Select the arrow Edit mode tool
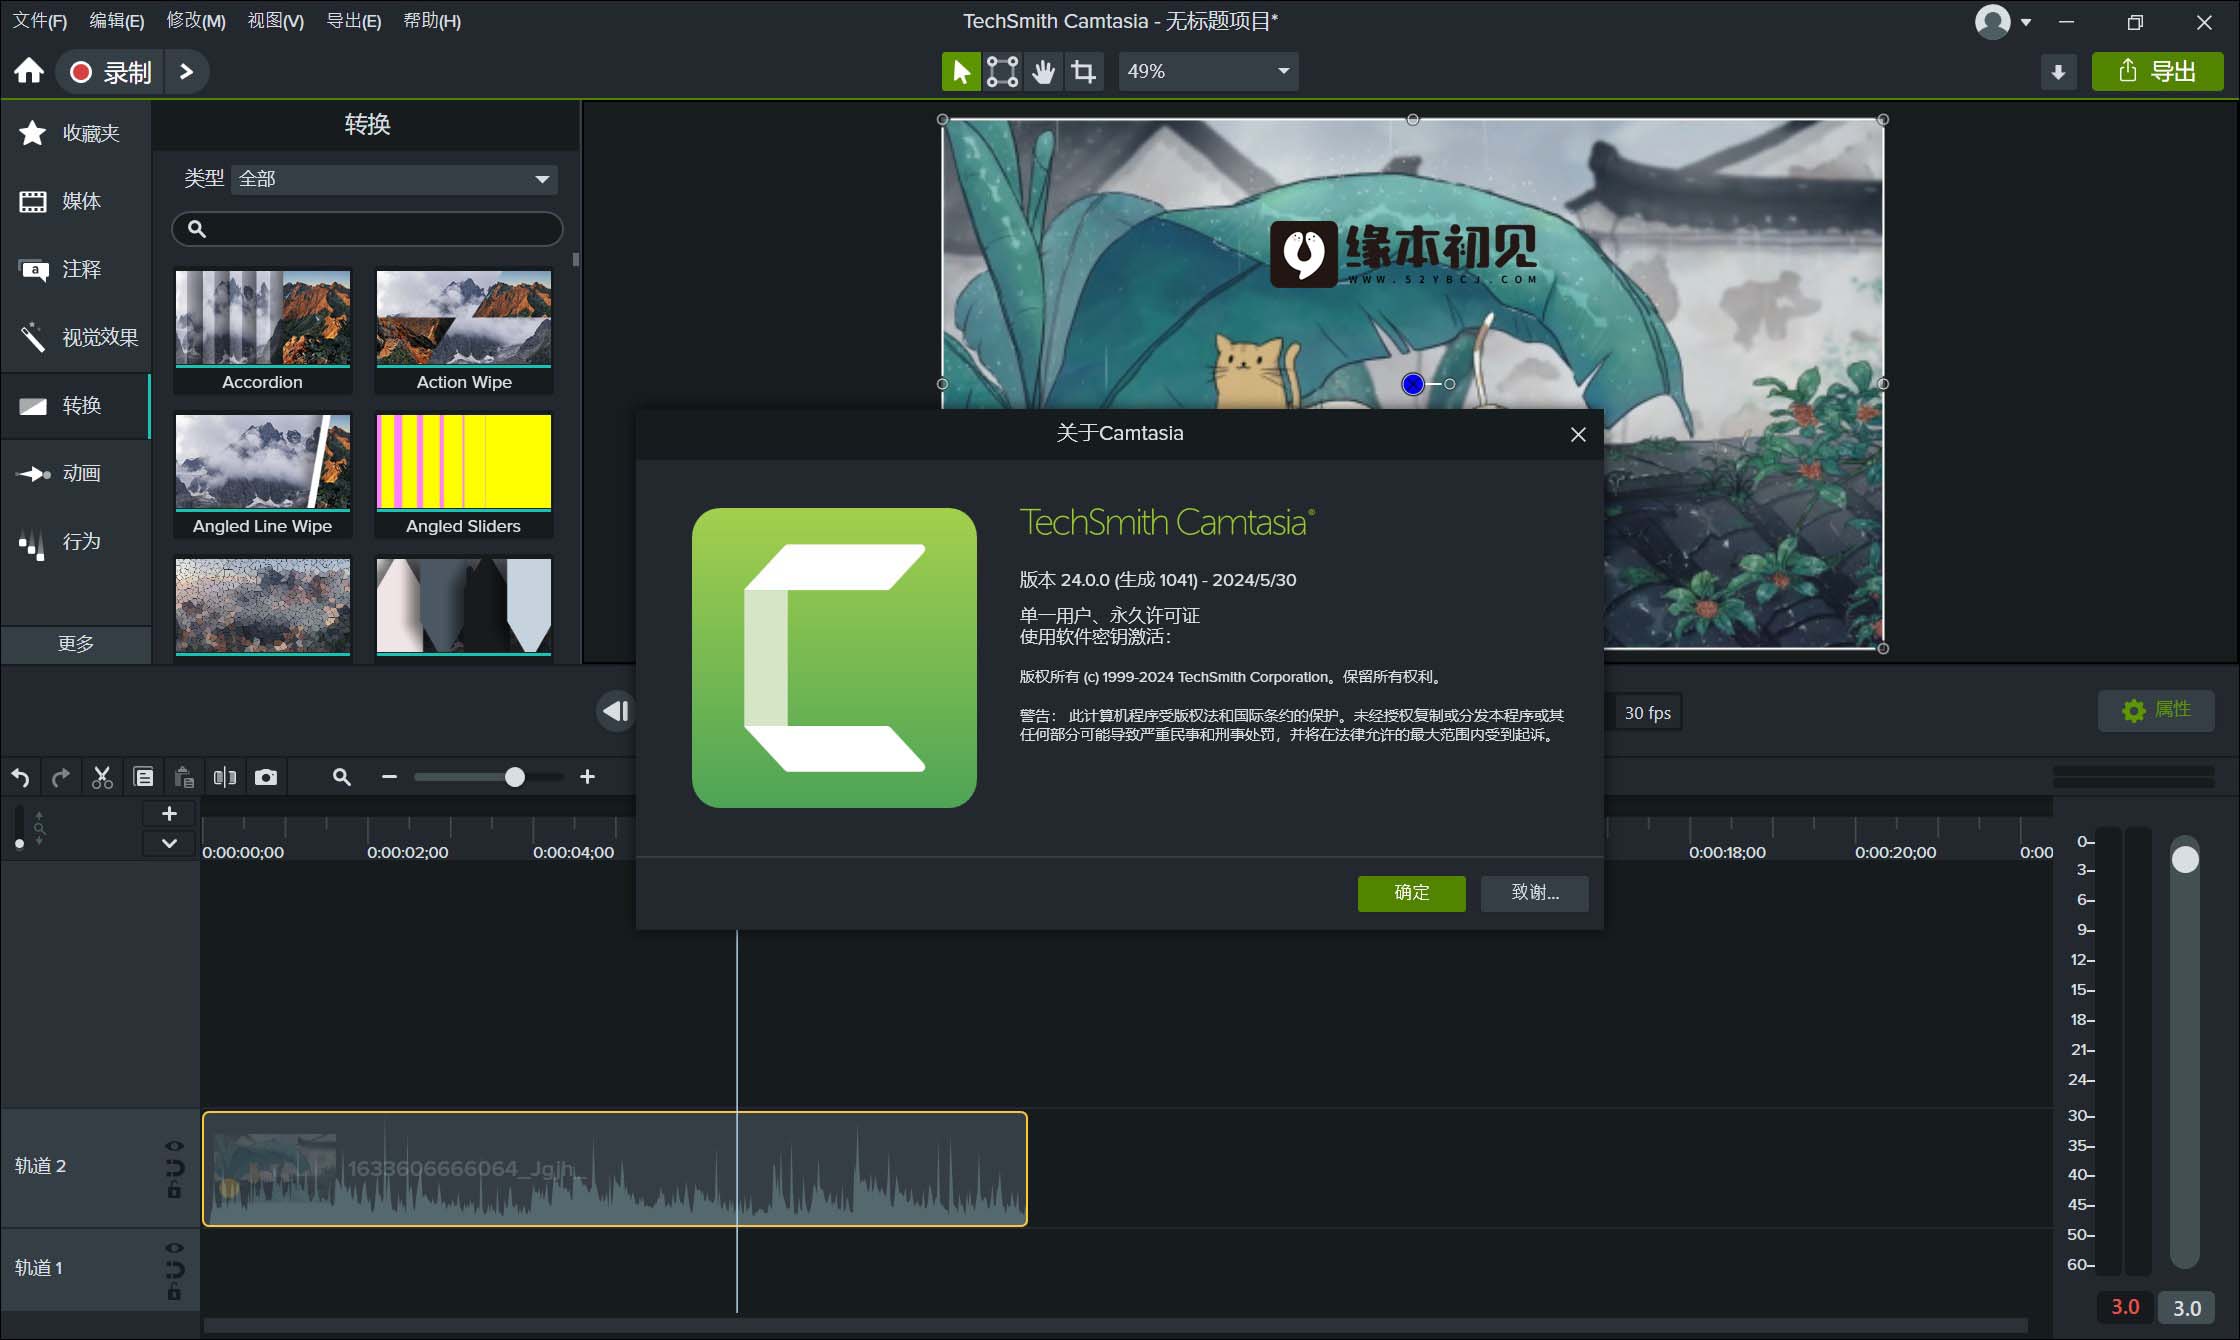The width and height of the screenshot is (2240, 1340). pyautogui.click(x=961, y=71)
